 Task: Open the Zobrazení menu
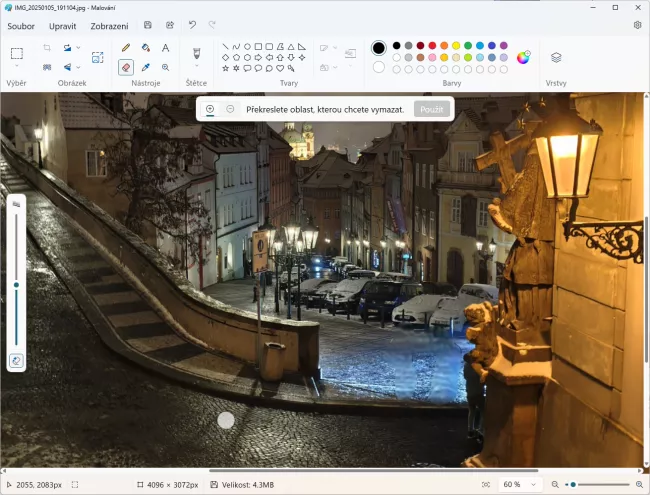click(109, 25)
